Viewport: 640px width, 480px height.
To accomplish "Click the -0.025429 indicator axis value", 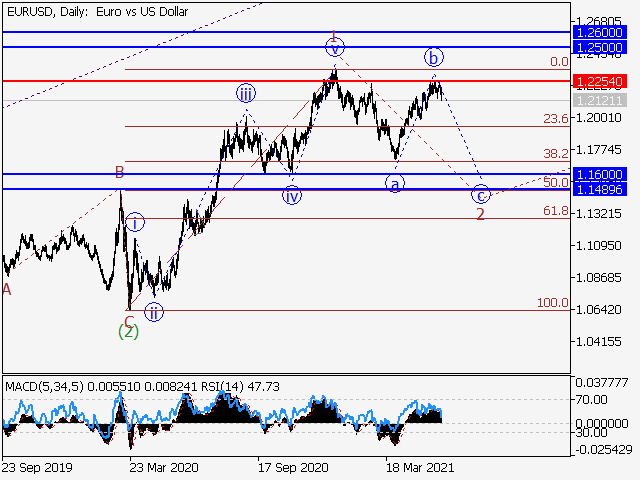I will [604, 450].
